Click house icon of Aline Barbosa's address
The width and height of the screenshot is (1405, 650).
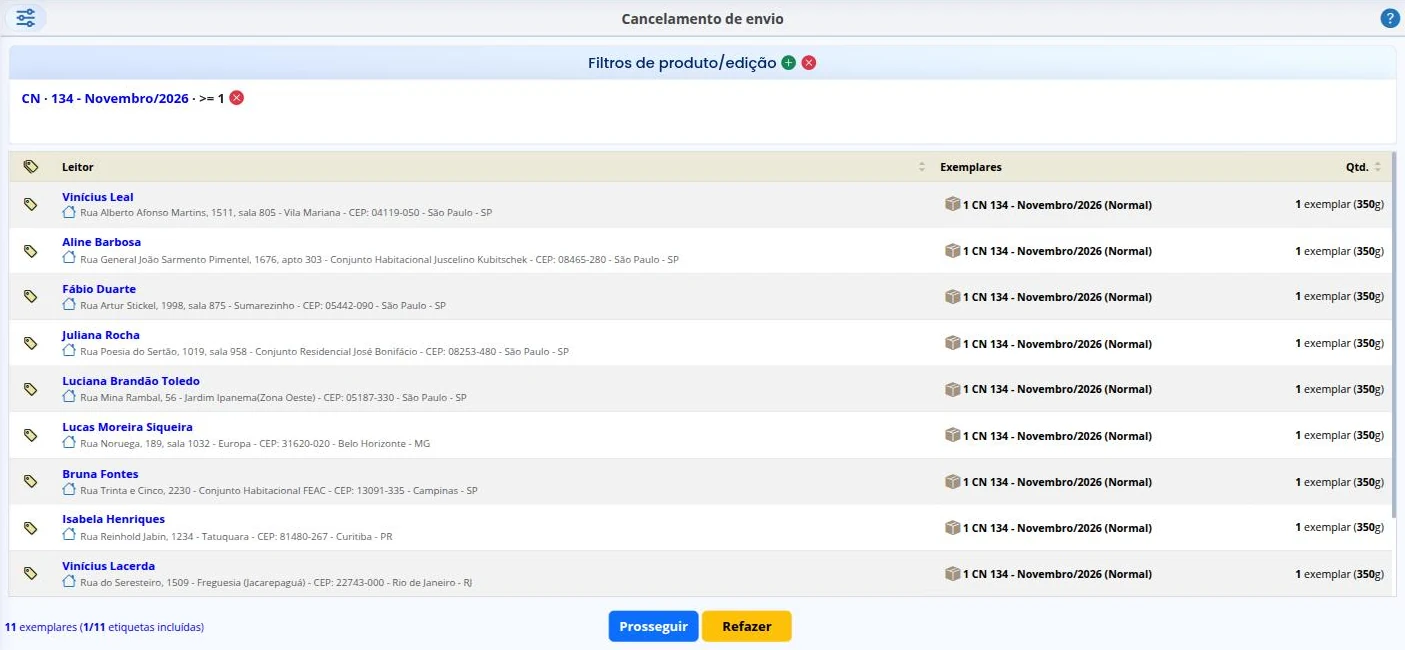pos(69,257)
